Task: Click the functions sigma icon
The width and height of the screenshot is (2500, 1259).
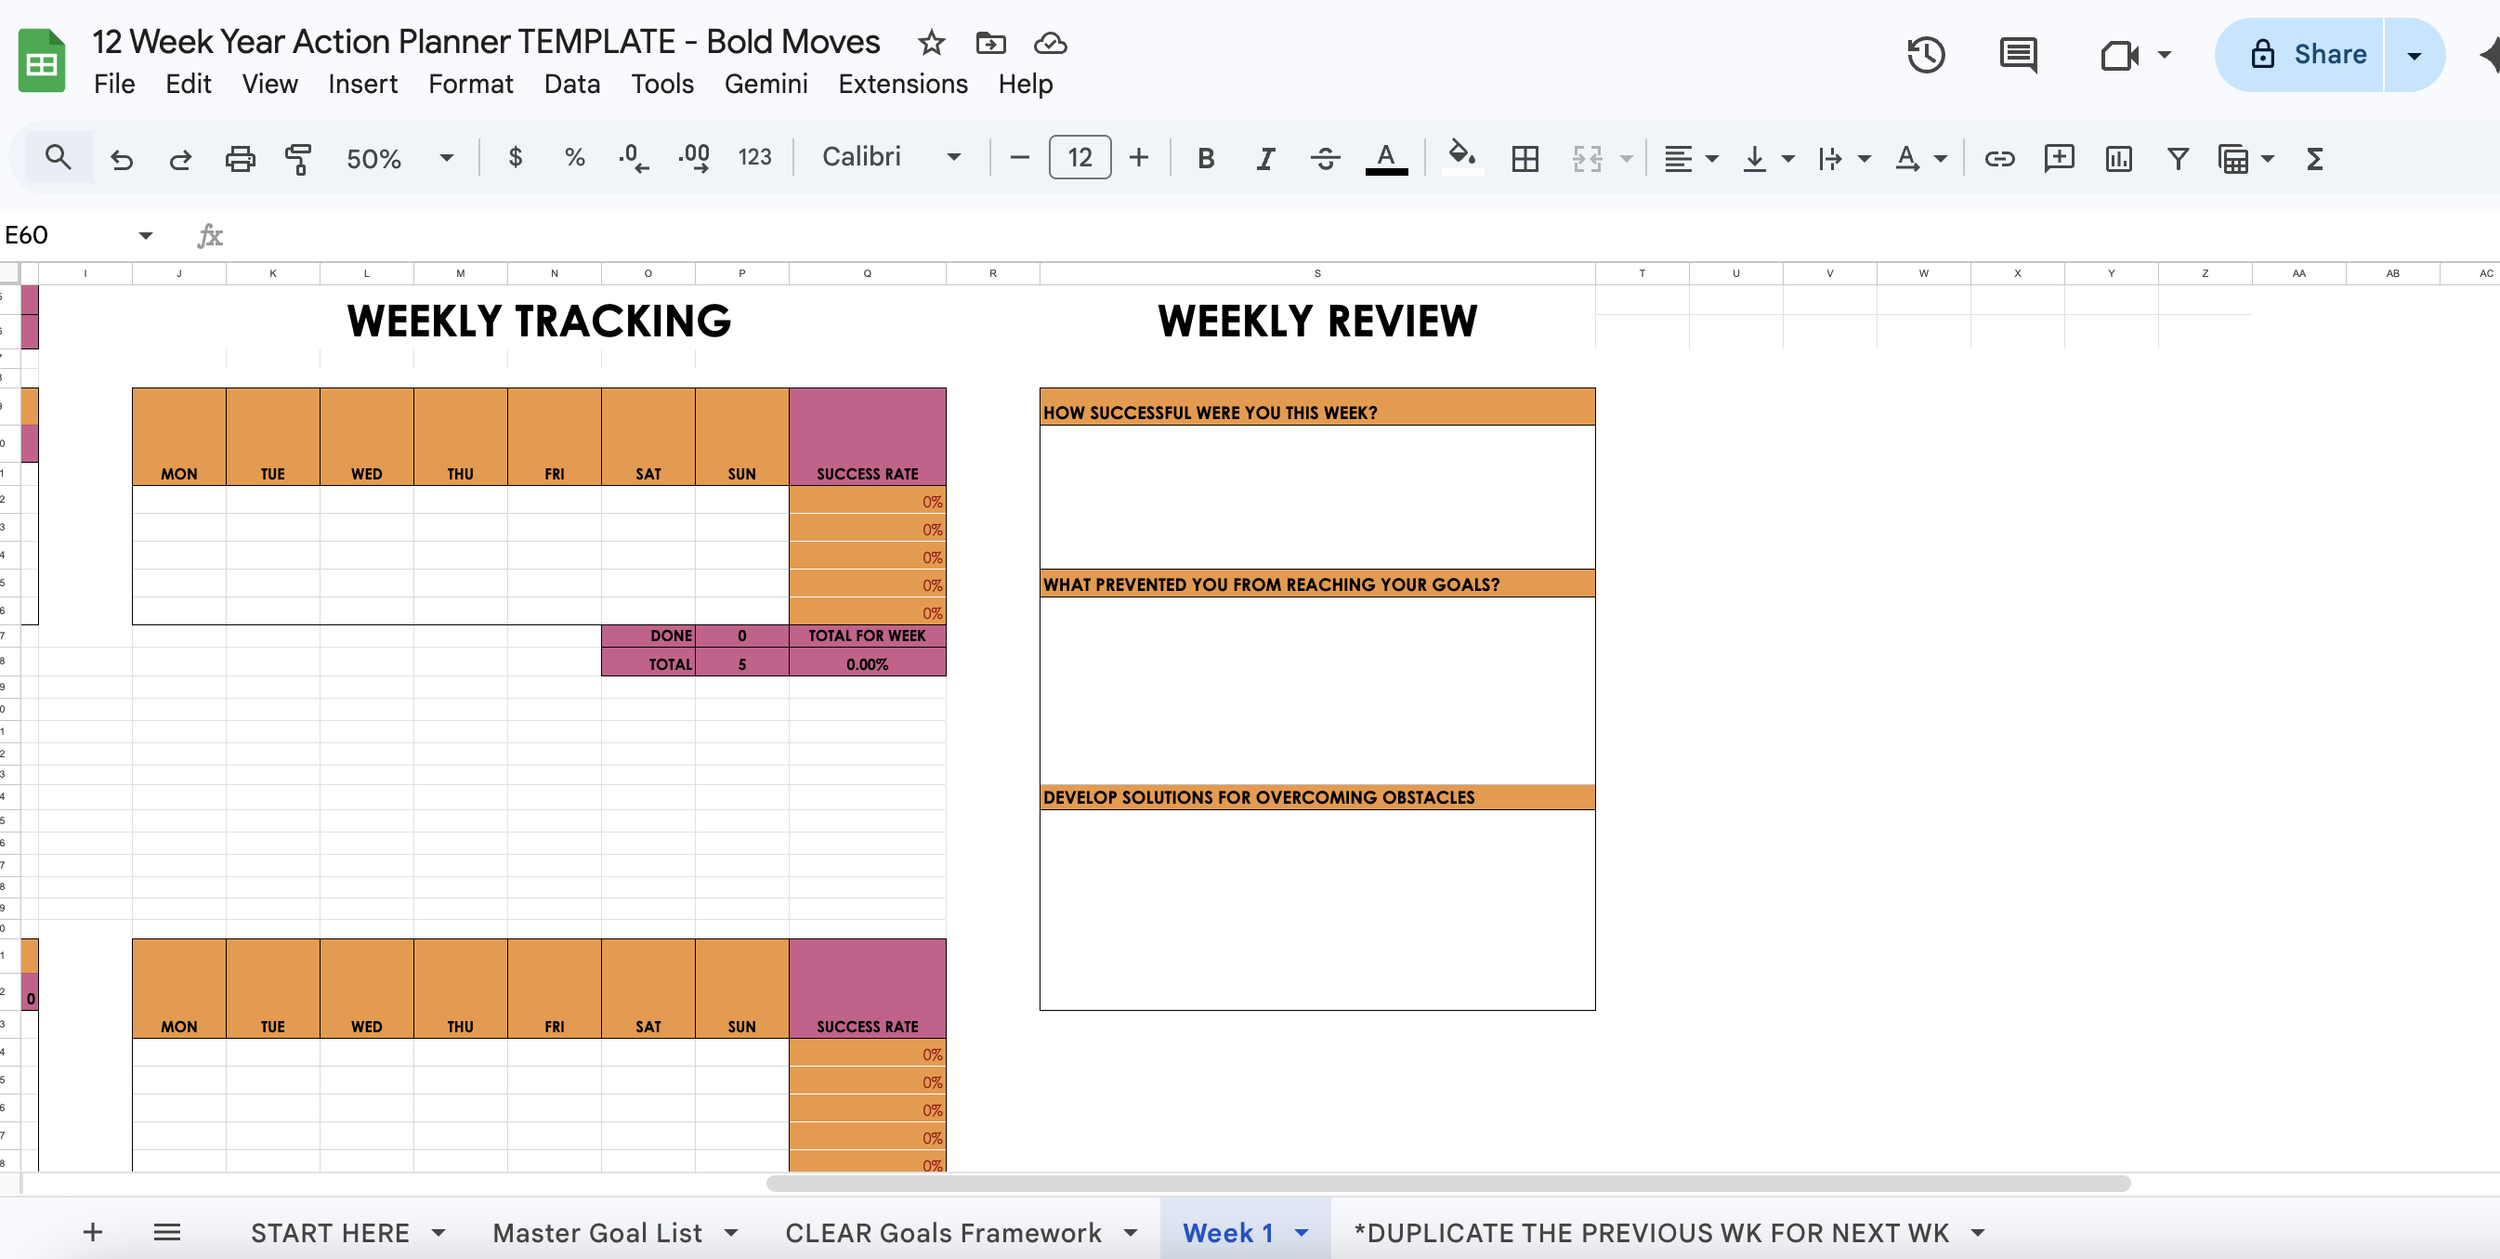Action: tap(2314, 158)
